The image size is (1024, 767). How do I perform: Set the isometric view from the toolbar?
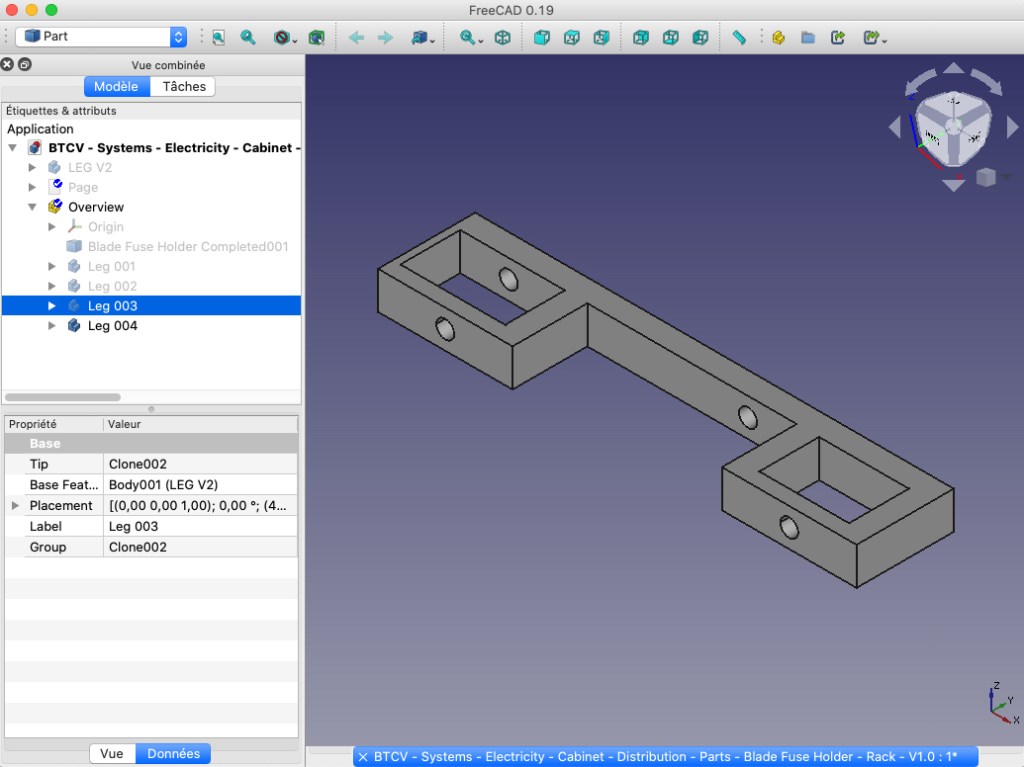click(503, 37)
